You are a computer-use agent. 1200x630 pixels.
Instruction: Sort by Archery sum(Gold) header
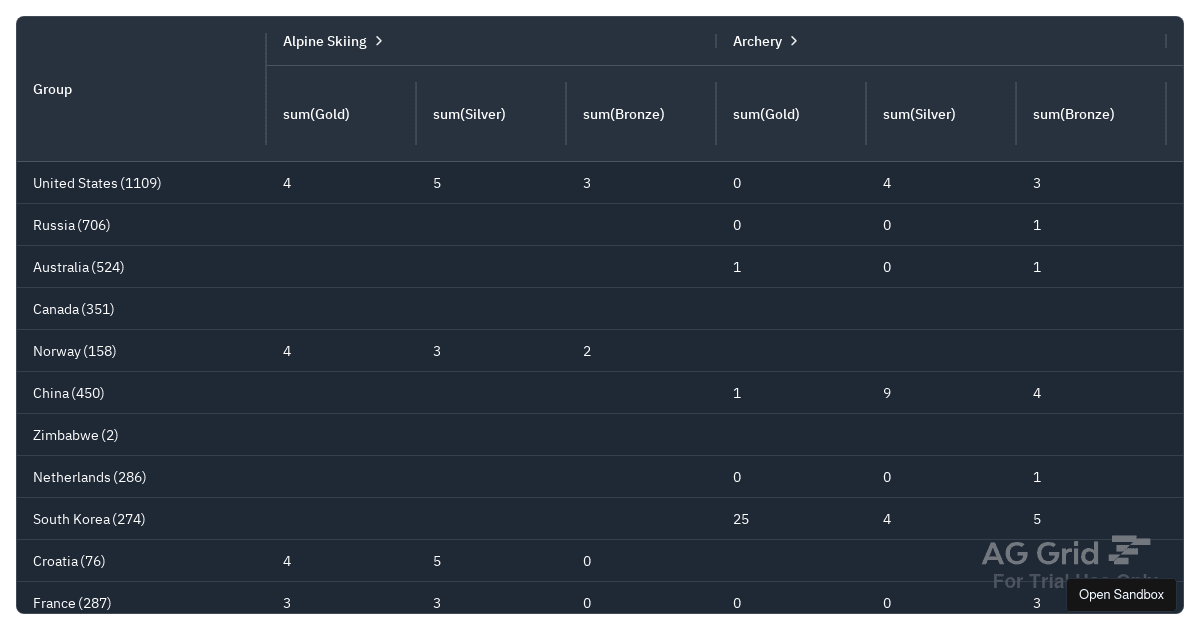point(791,114)
